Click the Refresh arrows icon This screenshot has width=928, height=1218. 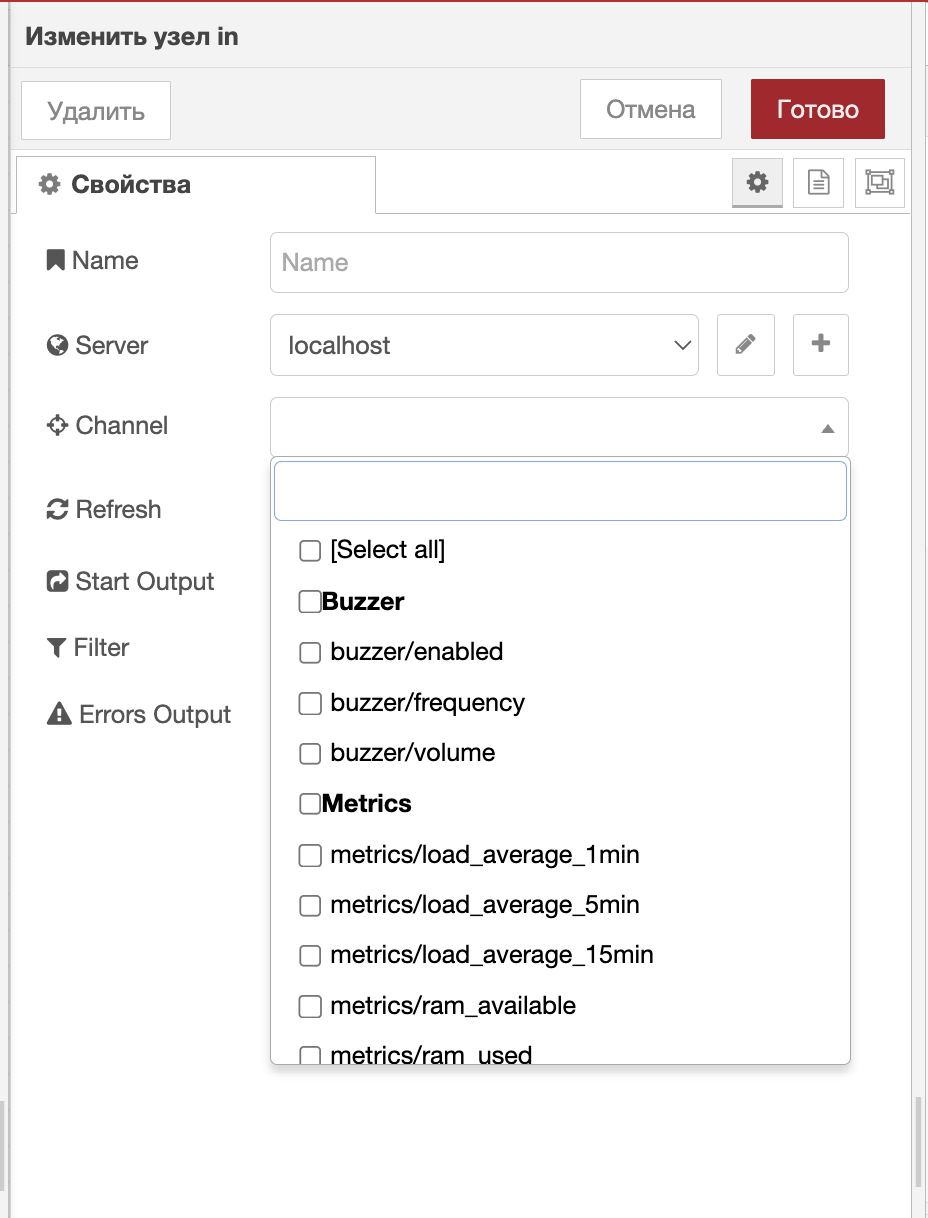pos(57,510)
